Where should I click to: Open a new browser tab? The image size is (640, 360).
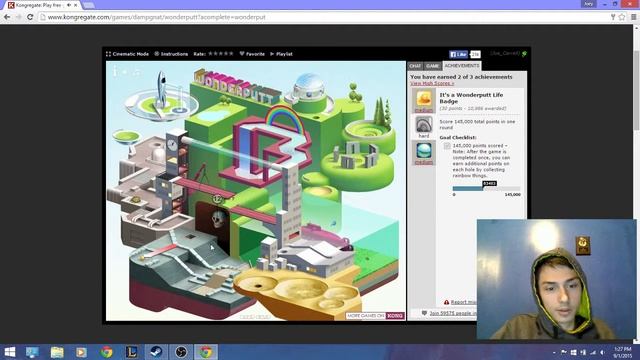[x=89, y=5]
